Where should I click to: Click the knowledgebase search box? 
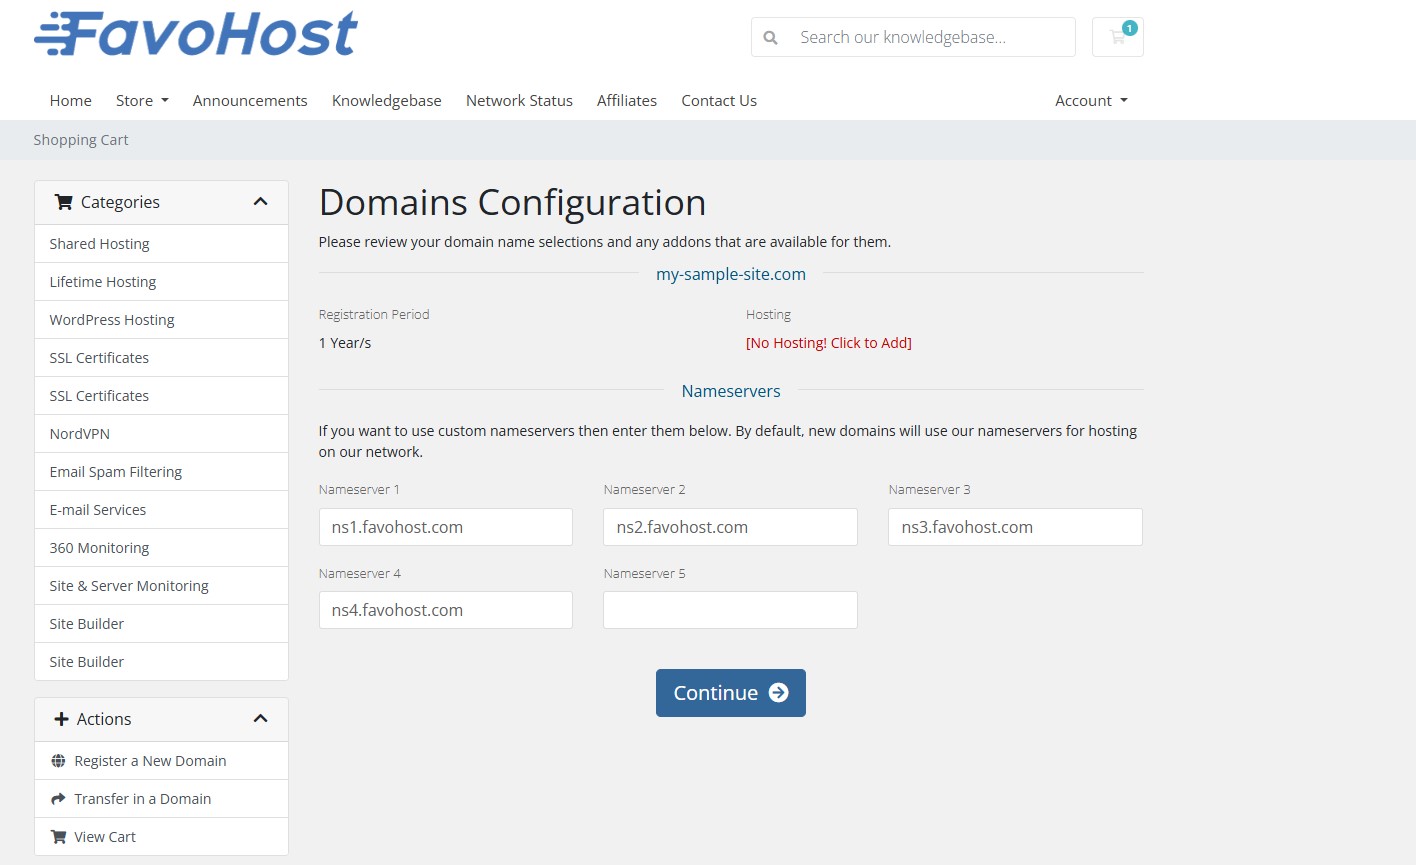(x=930, y=38)
